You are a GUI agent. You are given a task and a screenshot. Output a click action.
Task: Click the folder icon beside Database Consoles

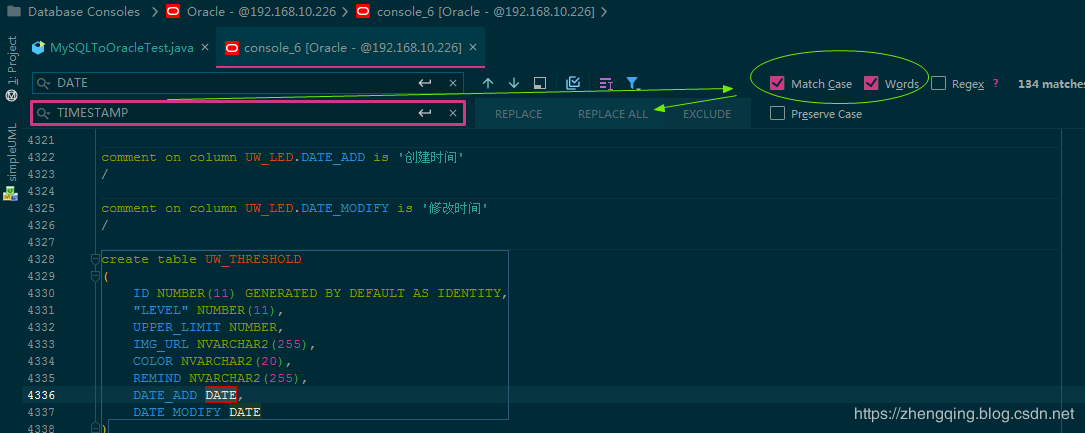[x=12, y=12]
